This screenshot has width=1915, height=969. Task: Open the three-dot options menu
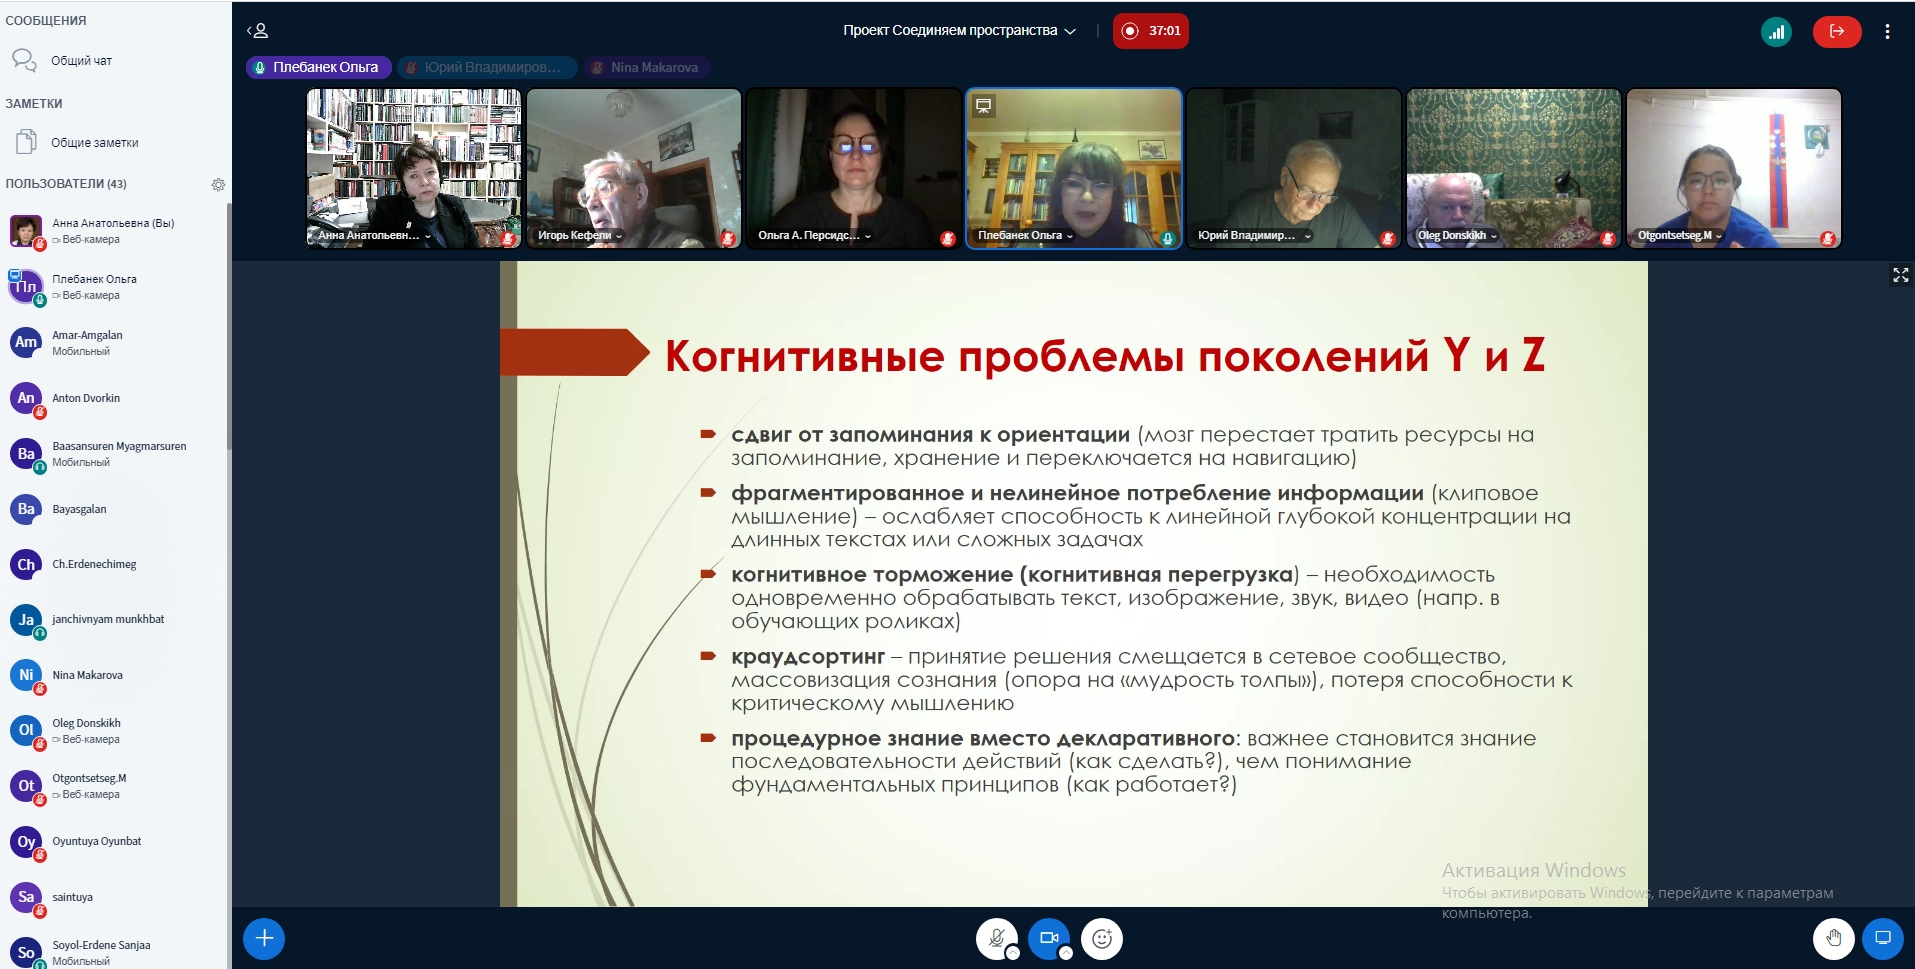pyautogui.click(x=1887, y=31)
